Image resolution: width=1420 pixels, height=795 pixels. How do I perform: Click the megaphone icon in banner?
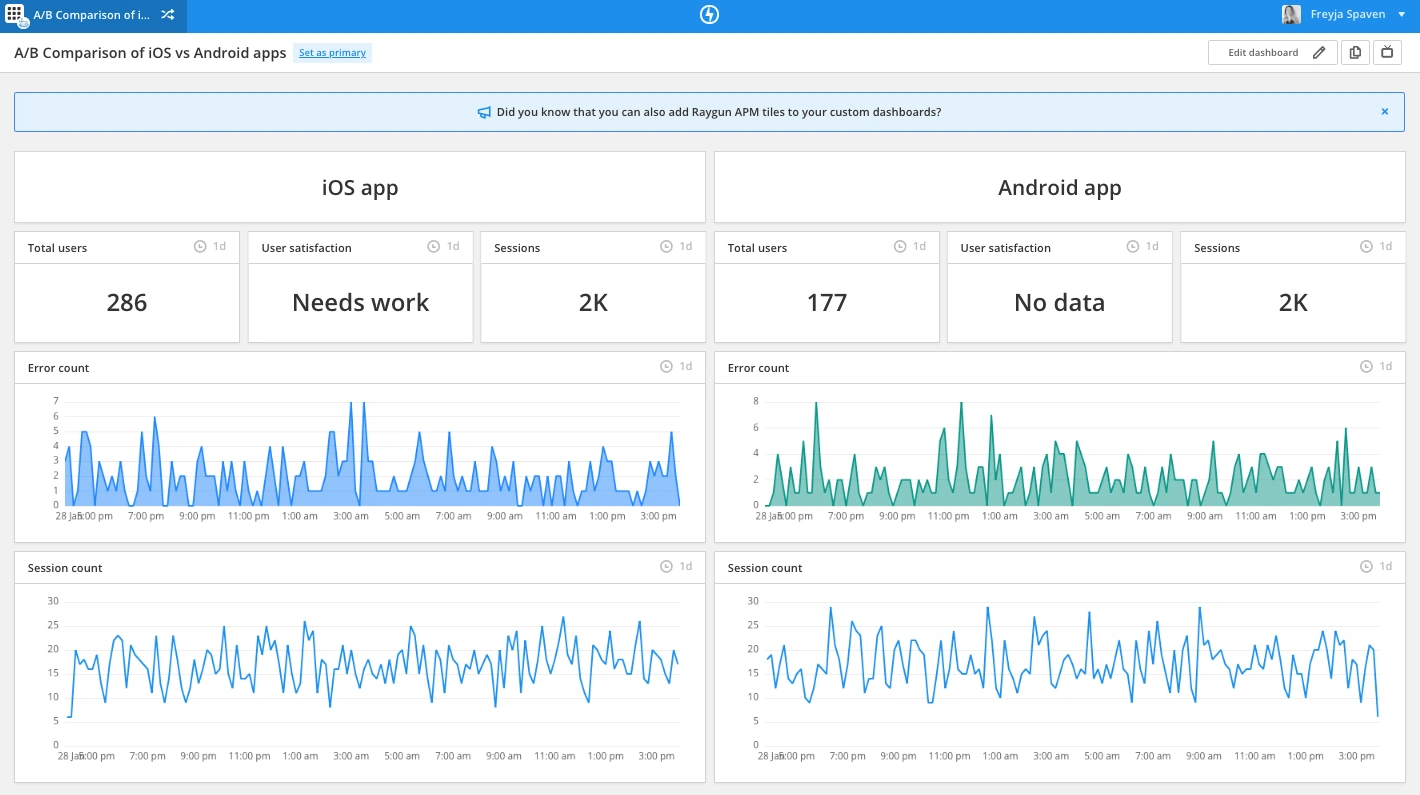pyautogui.click(x=484, y=113)
